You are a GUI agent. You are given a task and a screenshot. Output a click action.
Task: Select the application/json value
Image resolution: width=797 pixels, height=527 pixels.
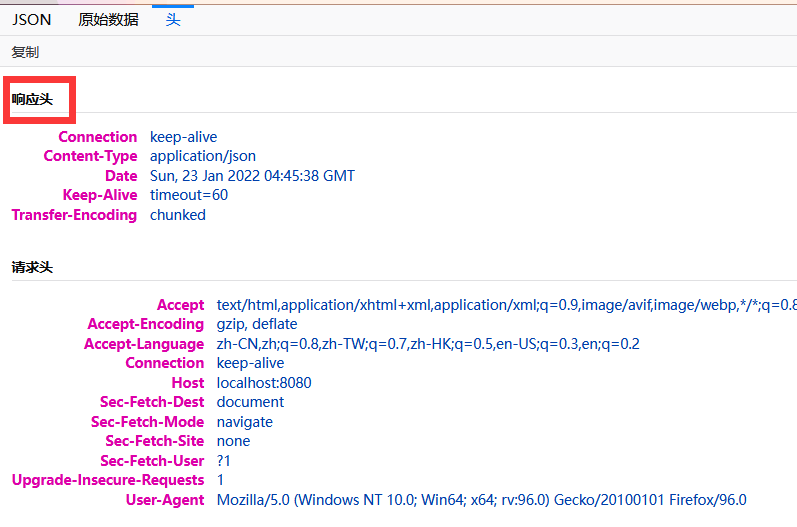[x=203, y=156]
